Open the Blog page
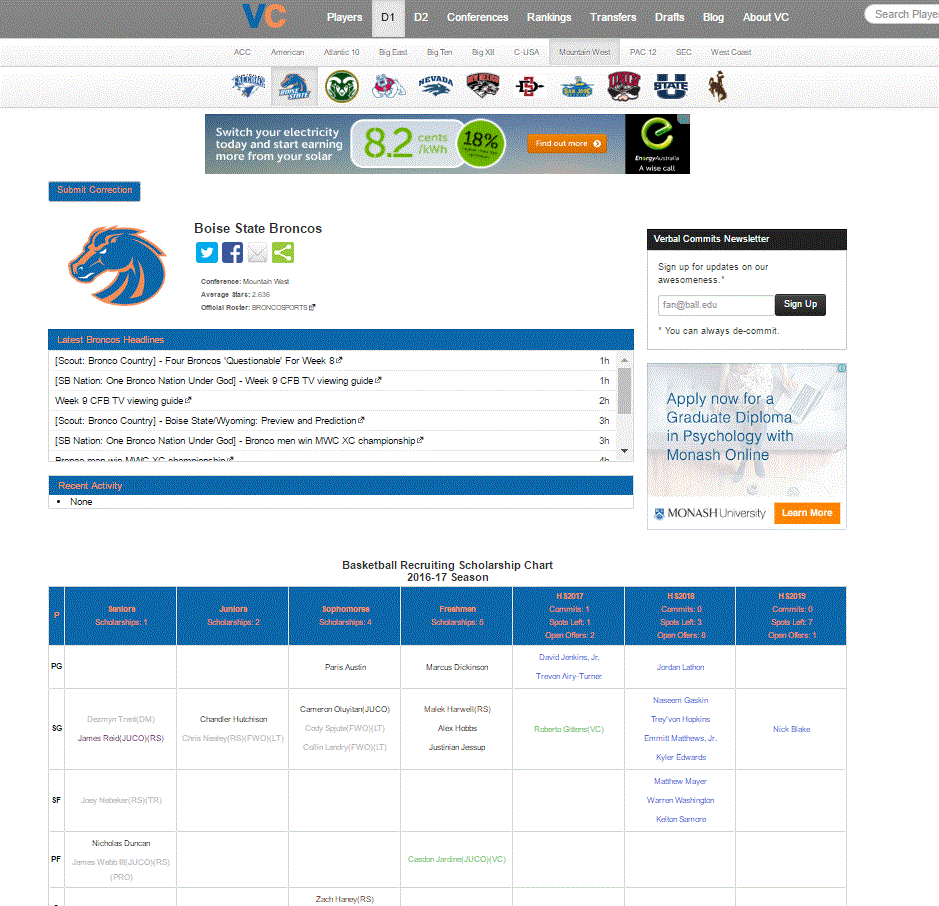Image resolution: width=939 pixels, height=906 pixels. pos(713,17)
